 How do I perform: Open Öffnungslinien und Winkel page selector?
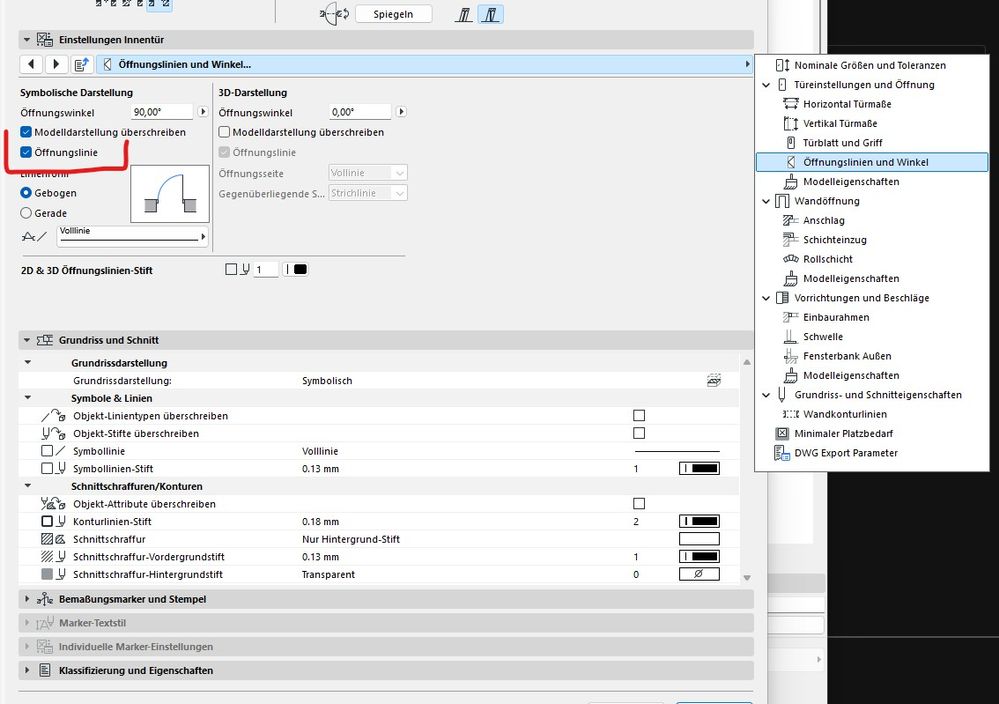click(424, 64)
